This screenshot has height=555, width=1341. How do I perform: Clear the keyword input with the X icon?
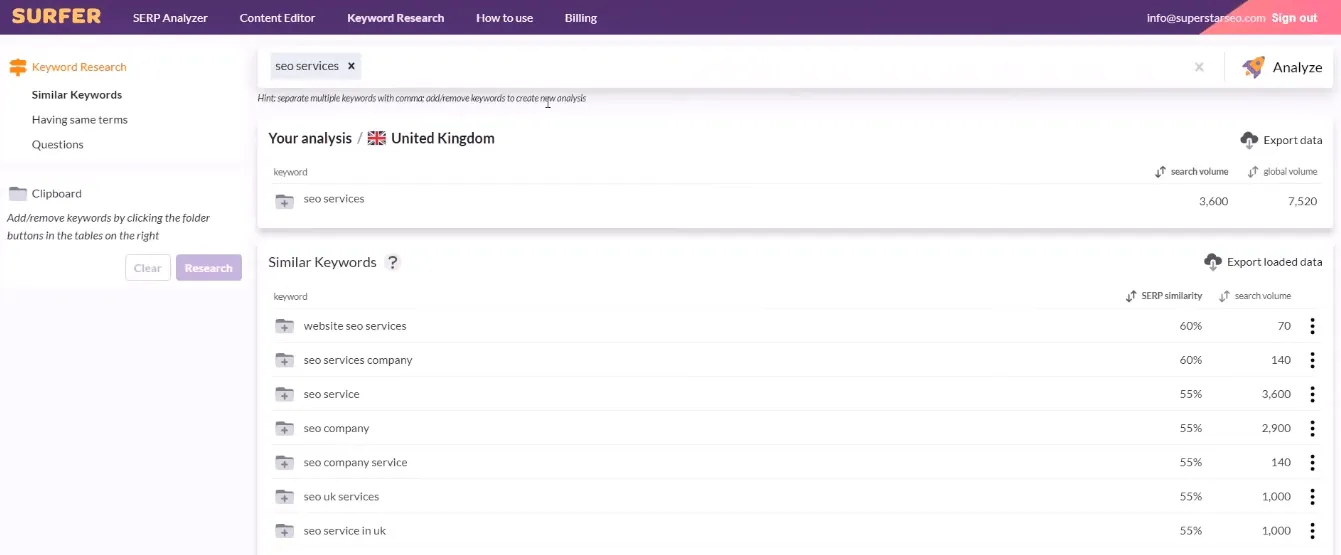pyautogui.click(x=1199, y=67)
